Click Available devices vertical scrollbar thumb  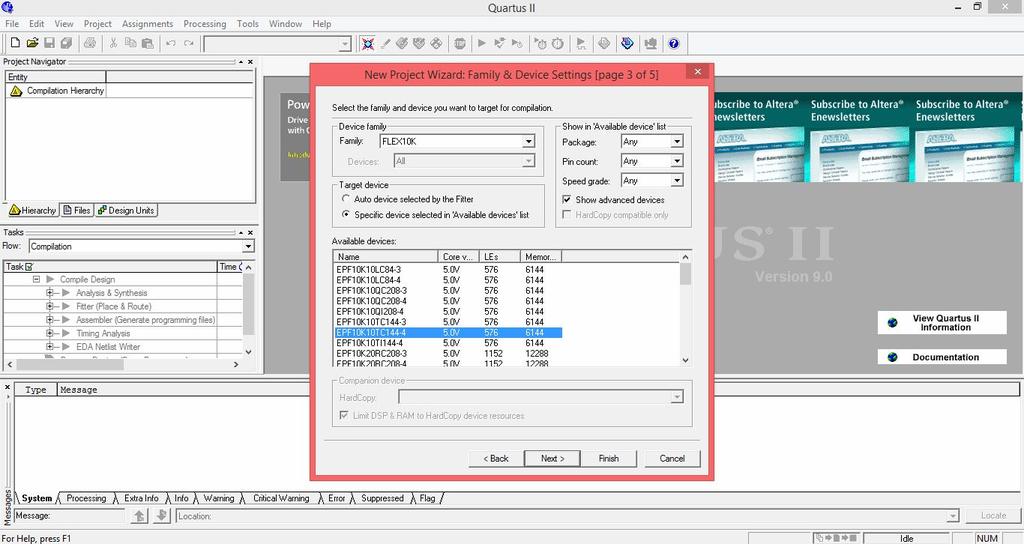pyautogui.click(x=685, y=274)
